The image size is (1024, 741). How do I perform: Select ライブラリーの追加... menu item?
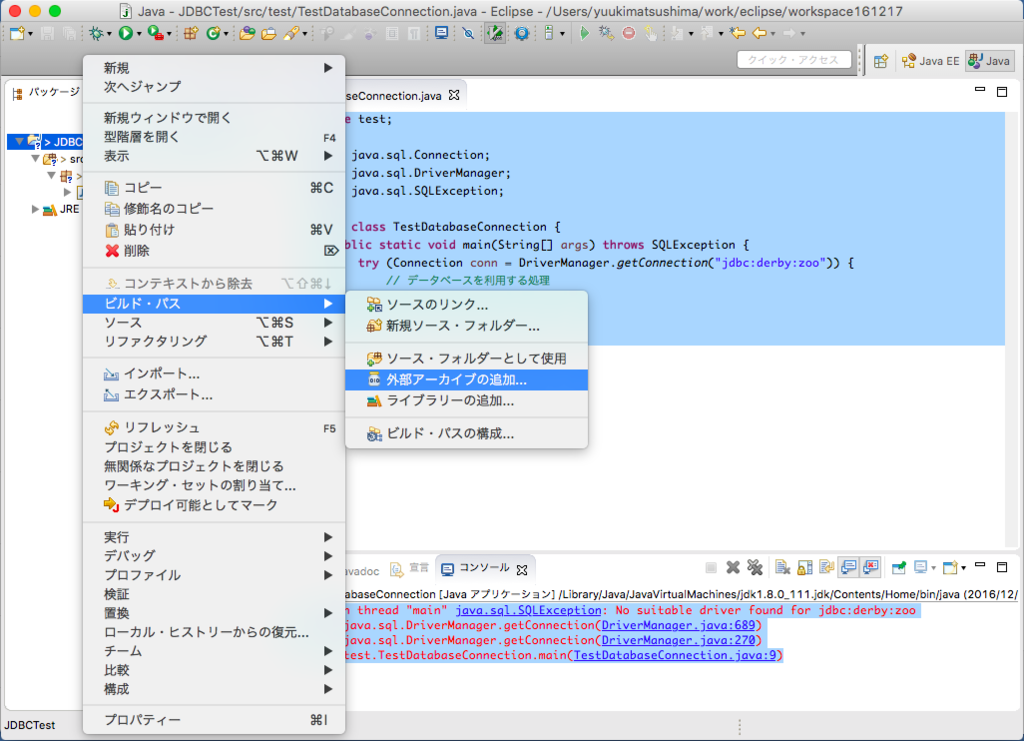click(466, 401)
